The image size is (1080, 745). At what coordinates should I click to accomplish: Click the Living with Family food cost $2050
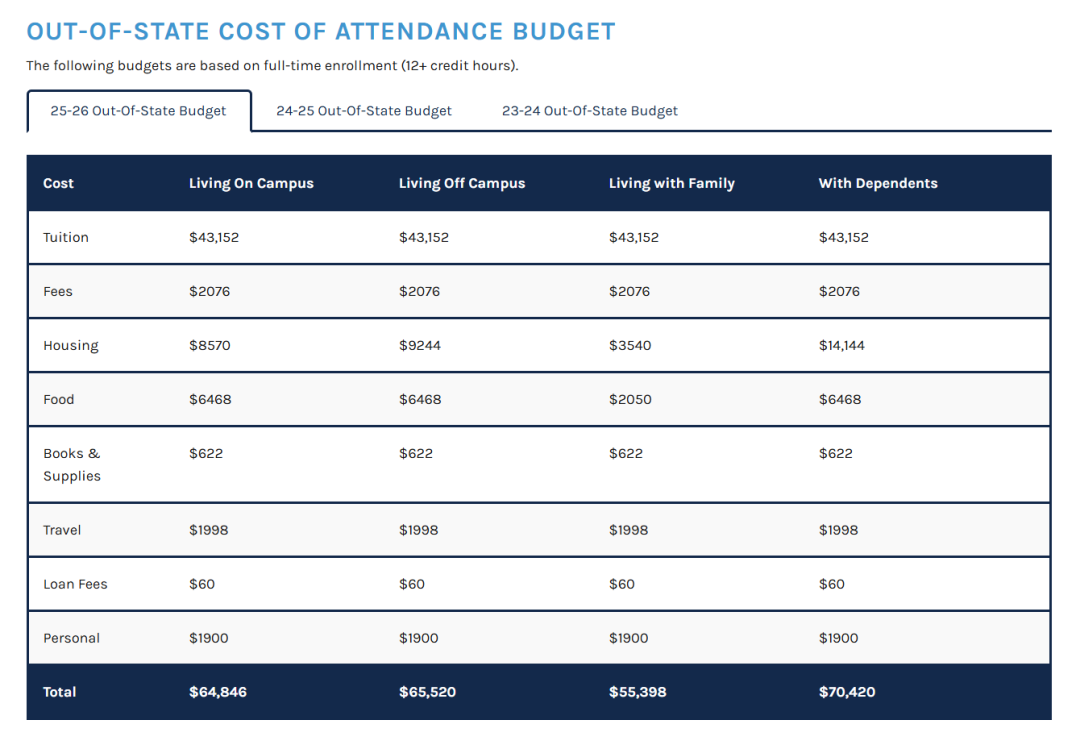(x=630, y=399)
